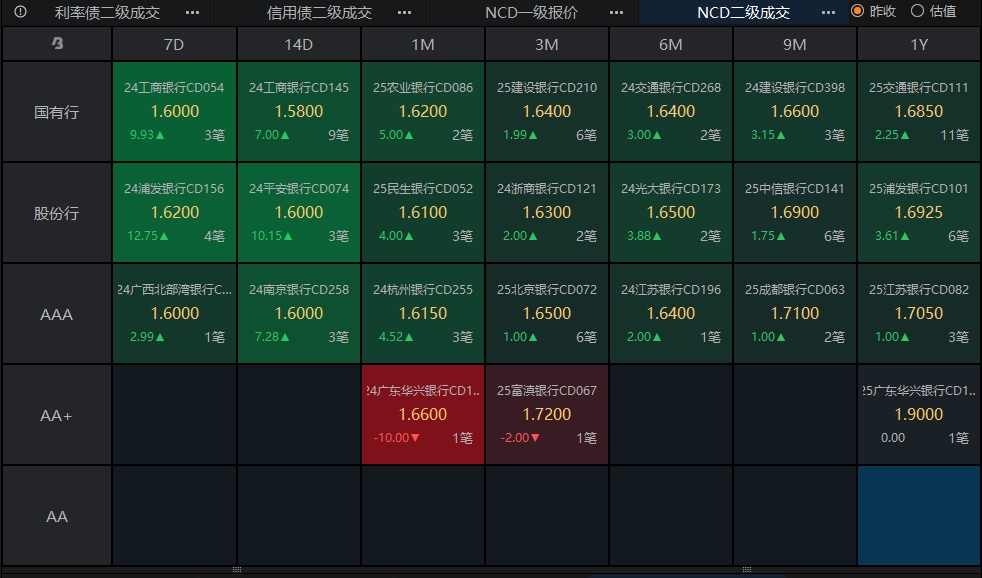The width and height of the screenshot is (982, 578).
Task: Open the 24江苏银行CD196 cell
Action: (x=671, y=314)
